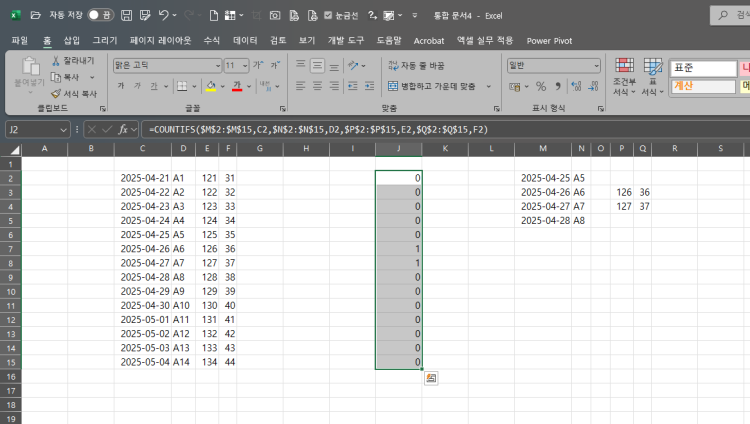The width and height of the screenshot is (750, 424).
Task: Click the Undo arrow icon
Action: pos(163,16)
